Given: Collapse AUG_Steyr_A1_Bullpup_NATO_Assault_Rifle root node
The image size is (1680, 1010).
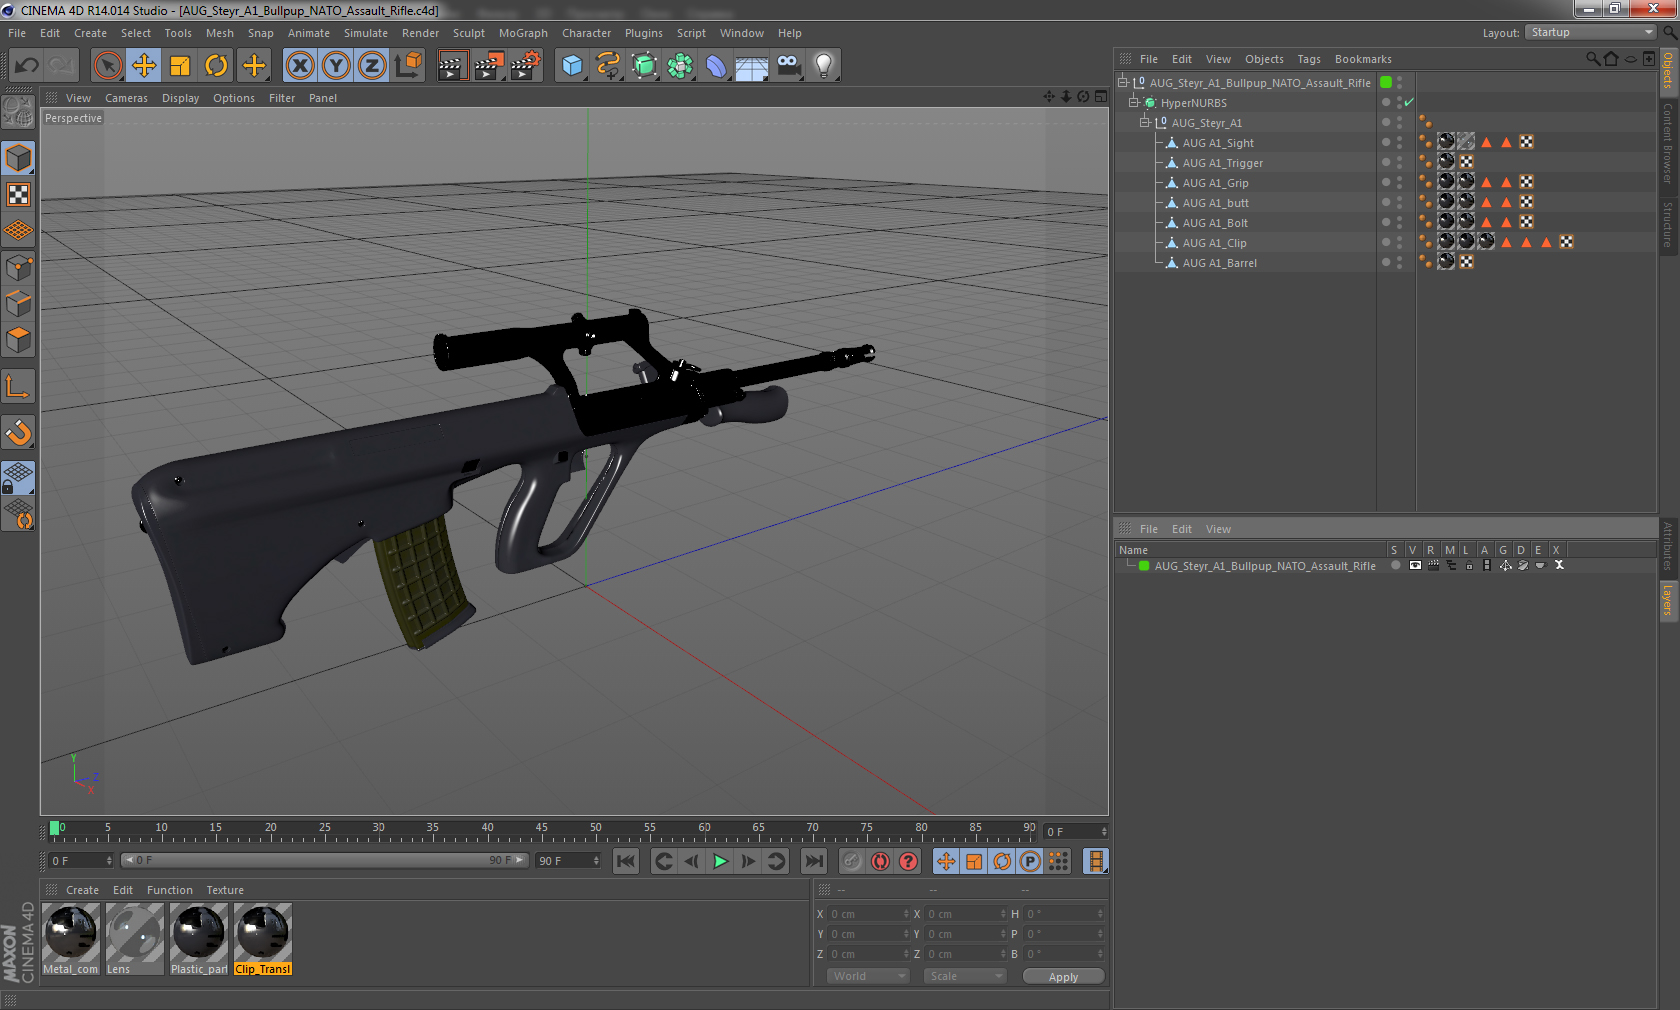Looking at the screenshot, I should (1123, 82).
